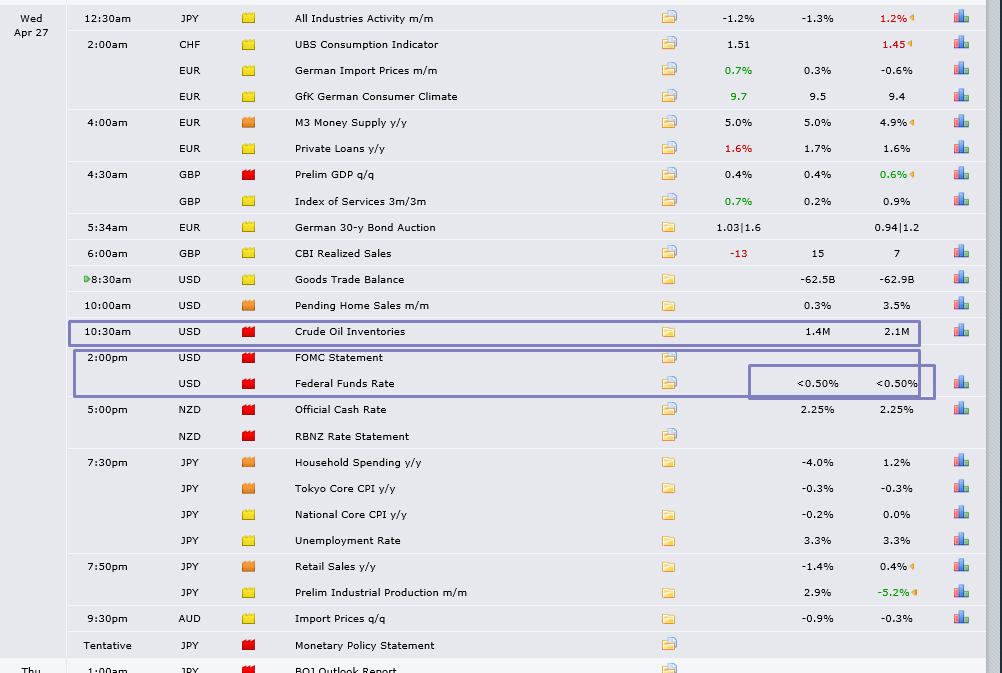Click the red impact icon beside FOMC Statement

coord(249,357)
